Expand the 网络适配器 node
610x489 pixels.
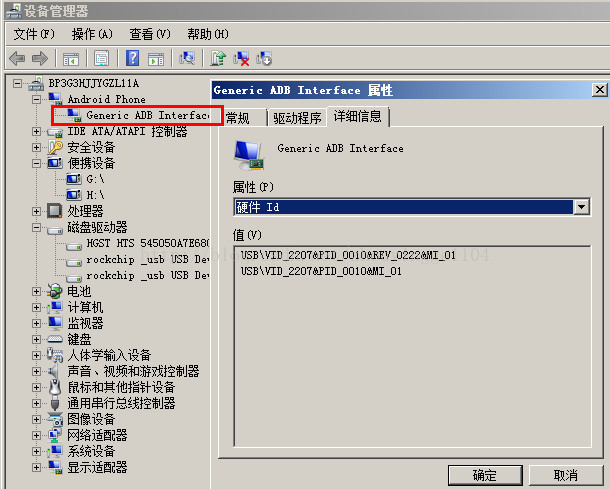37,435
